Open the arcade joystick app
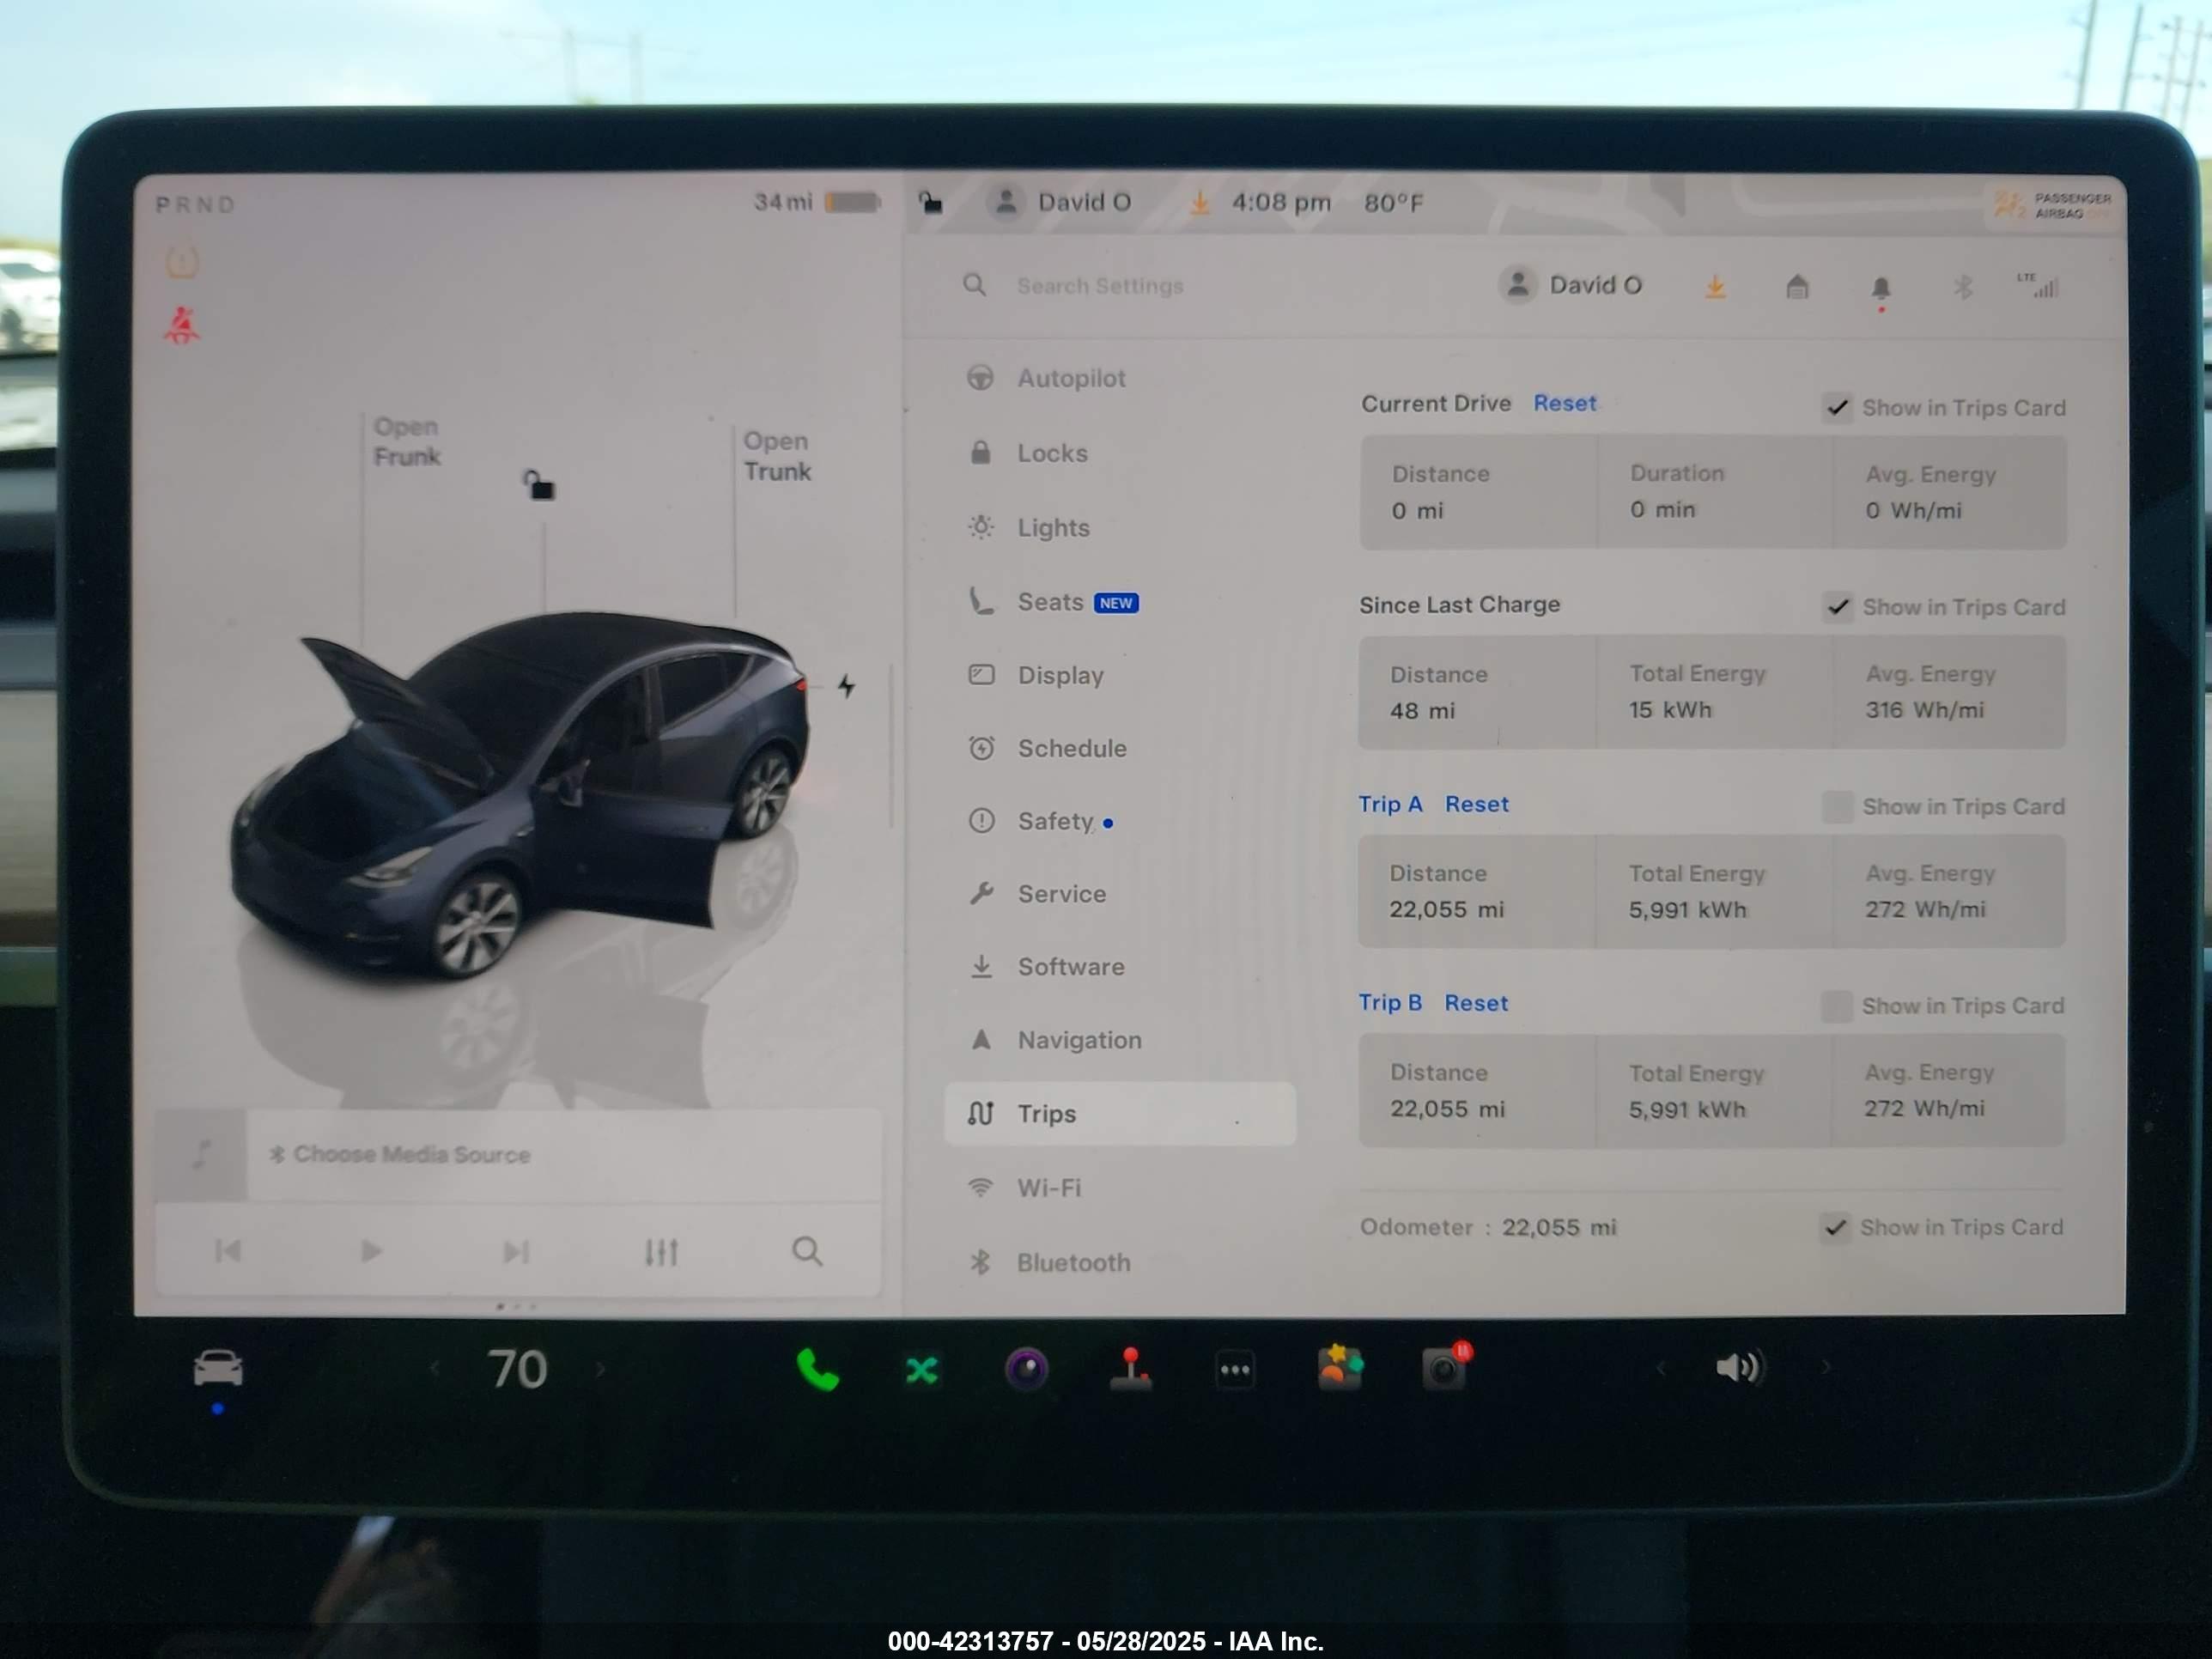 pyautogui.click(x=1131, y=1369)
